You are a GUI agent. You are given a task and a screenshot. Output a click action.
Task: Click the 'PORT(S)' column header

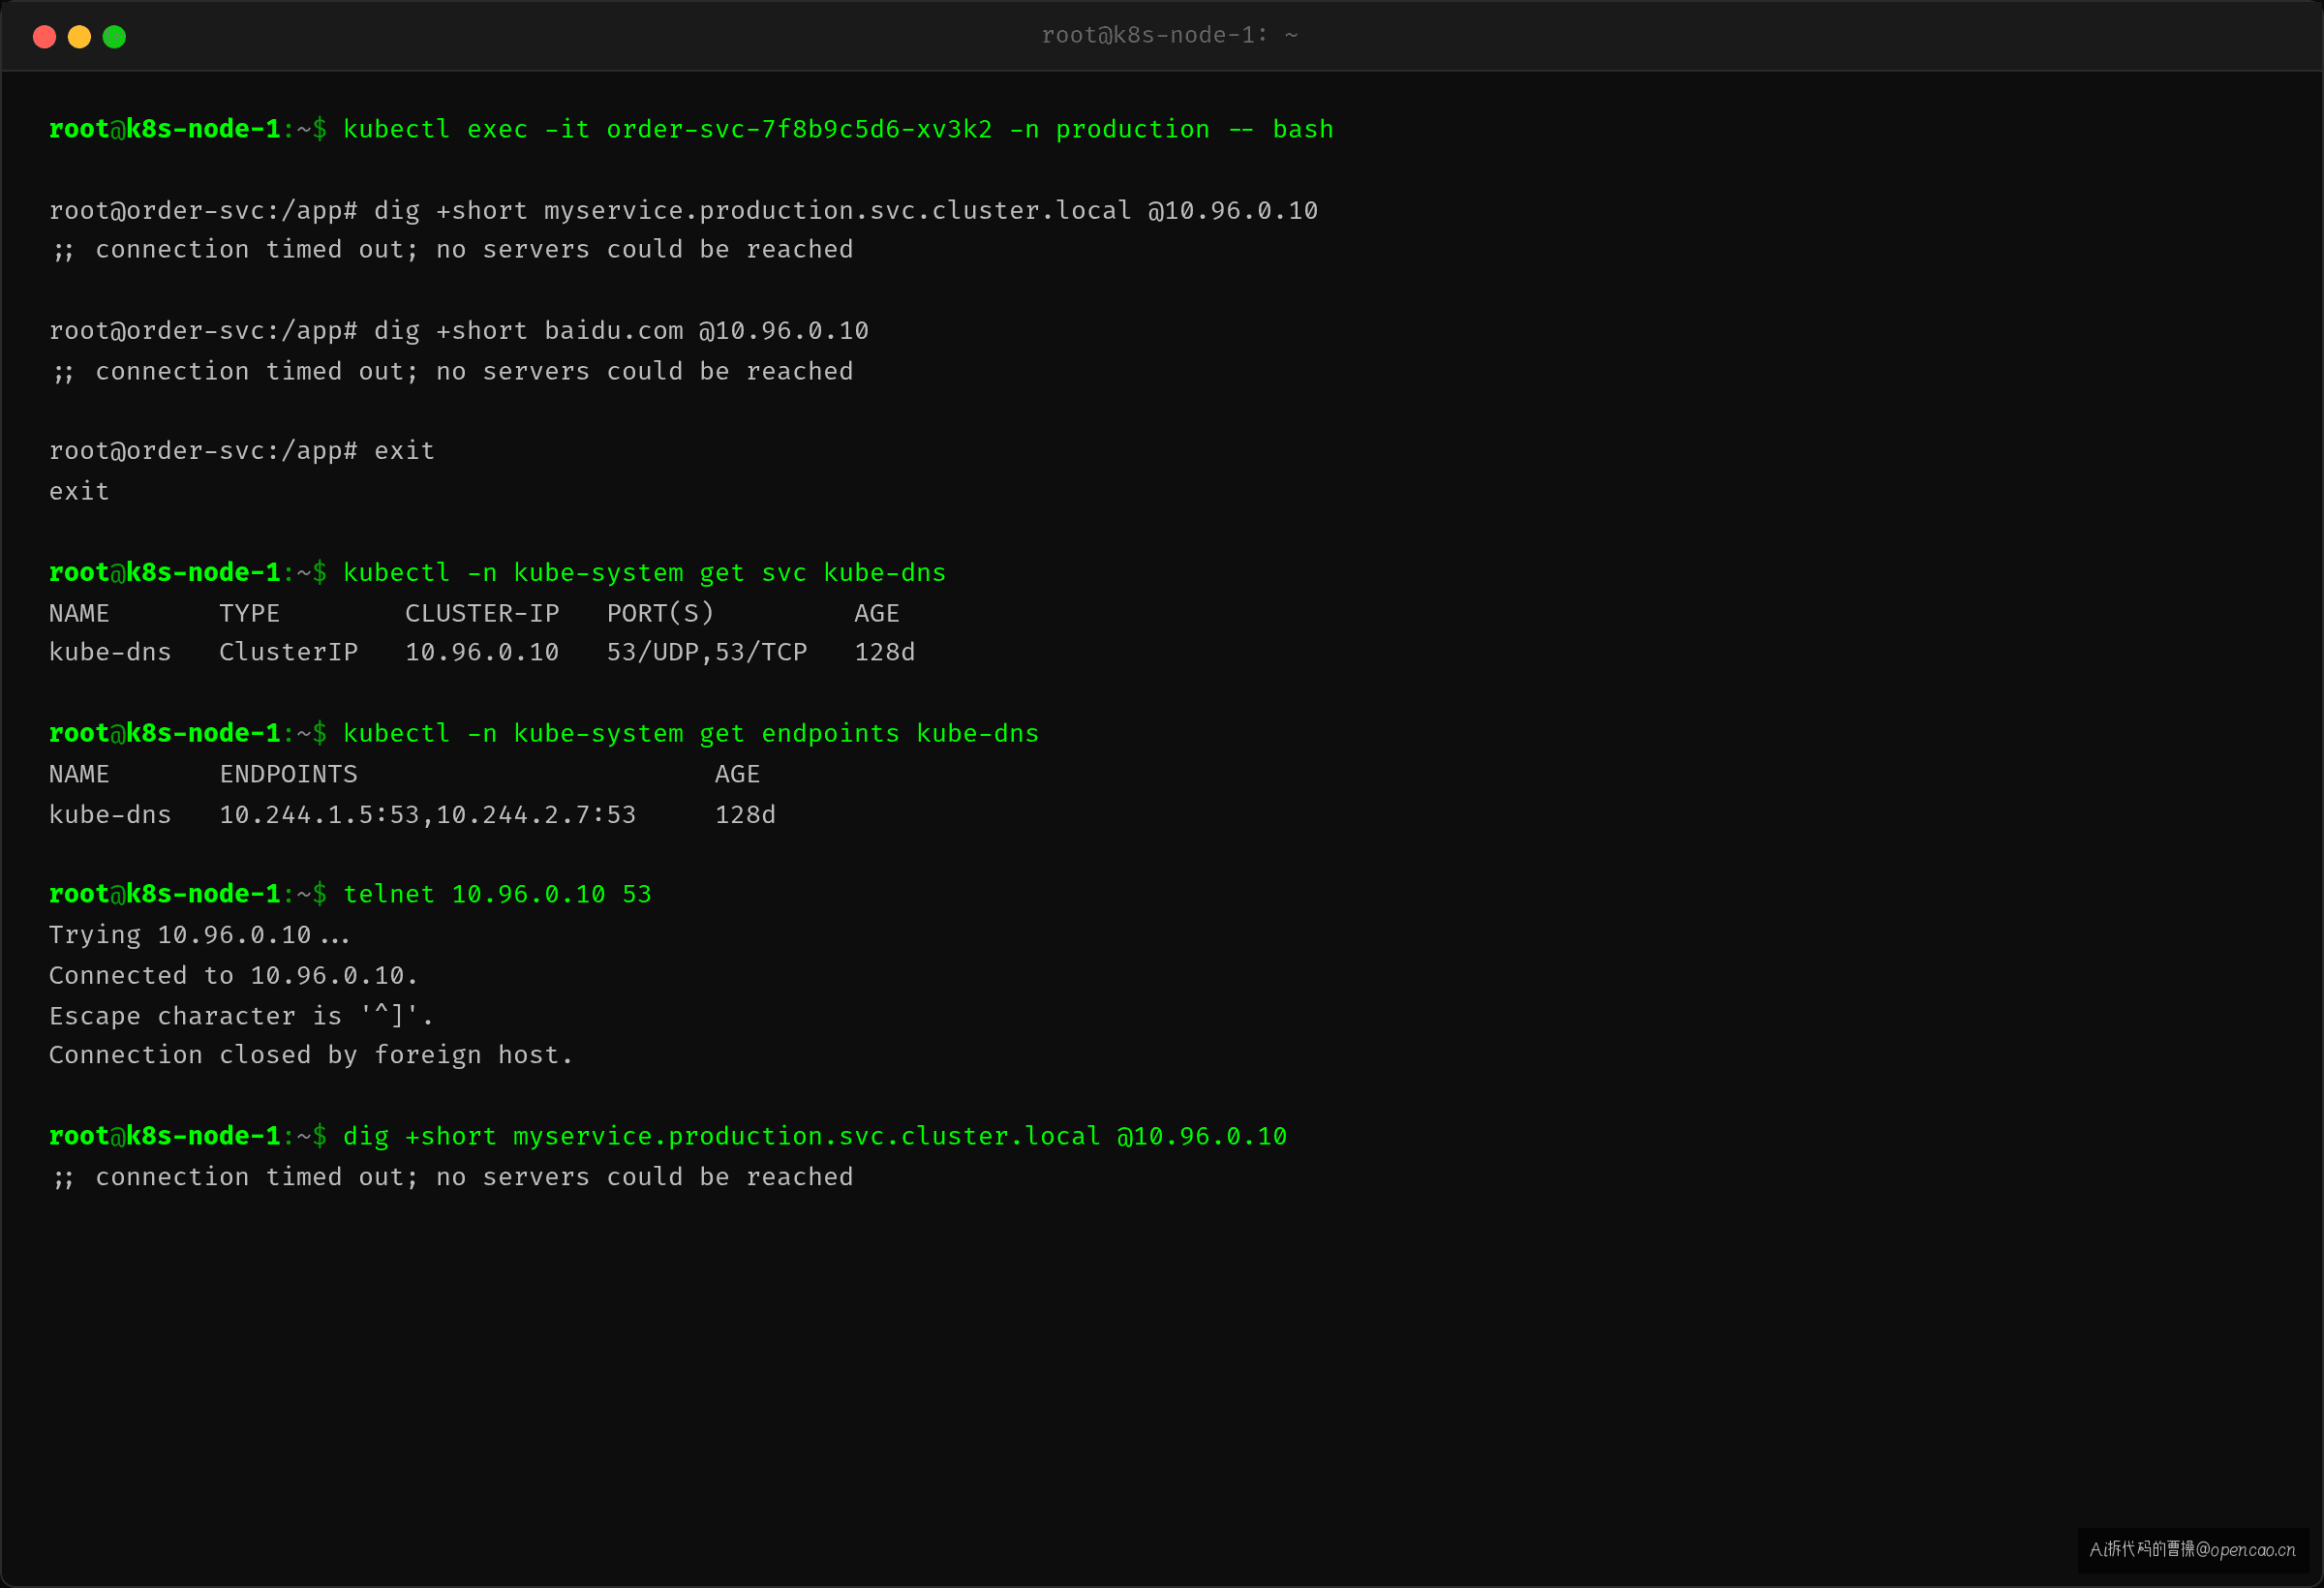tap(660, 613)
